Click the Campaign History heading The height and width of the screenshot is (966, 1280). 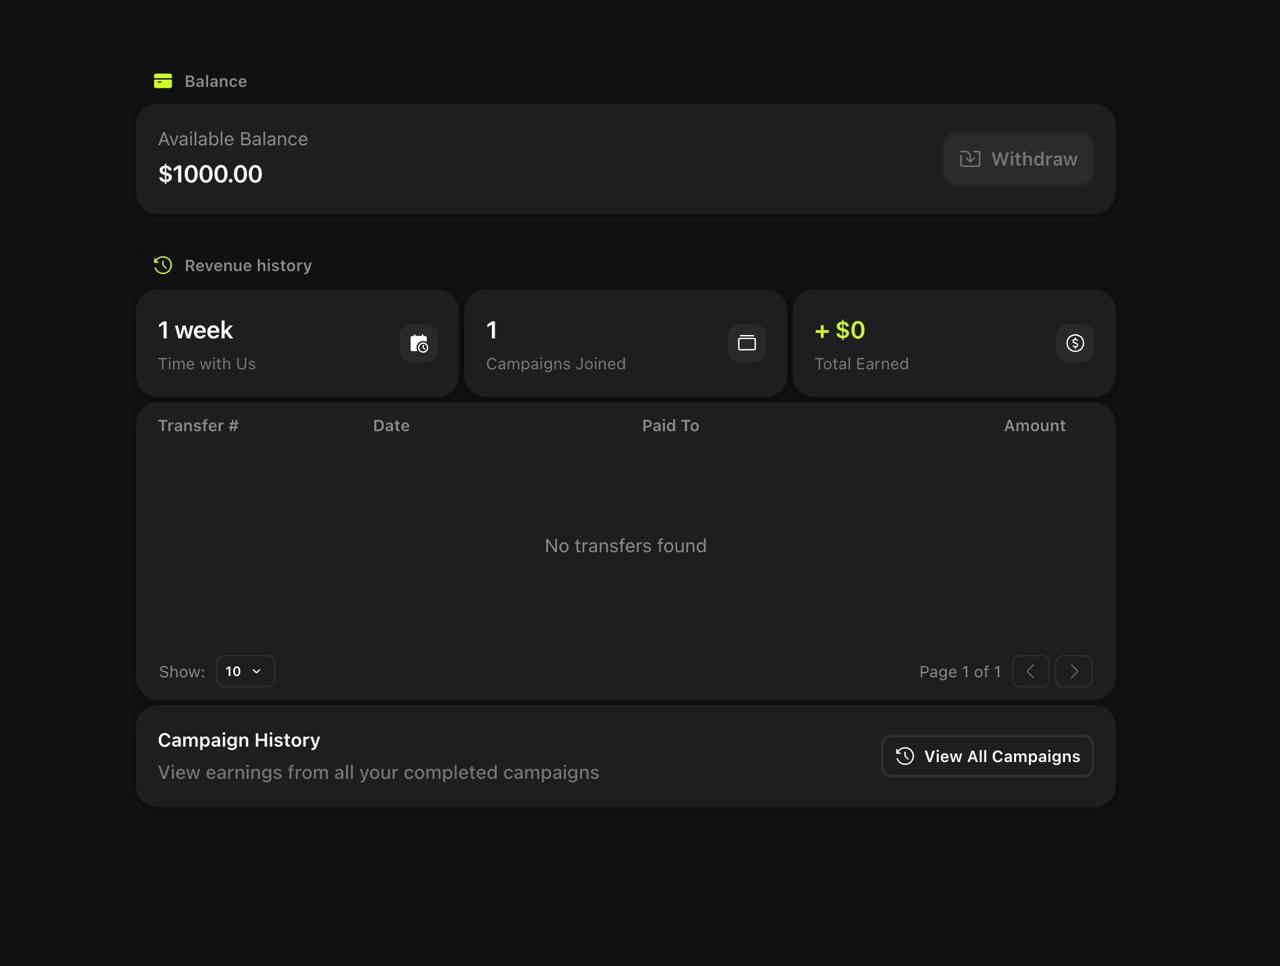tap(239, 740)
